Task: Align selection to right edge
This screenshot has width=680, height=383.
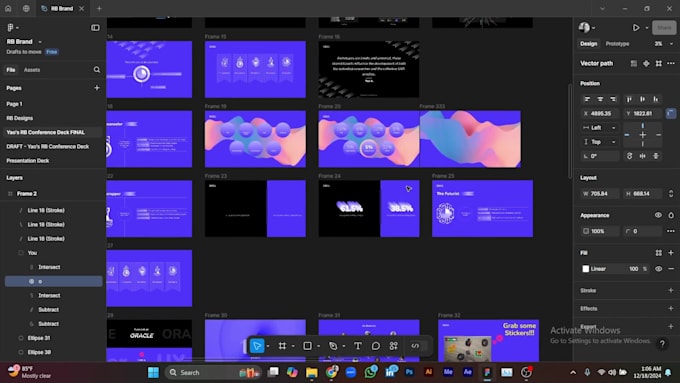Action: point(613,99)
